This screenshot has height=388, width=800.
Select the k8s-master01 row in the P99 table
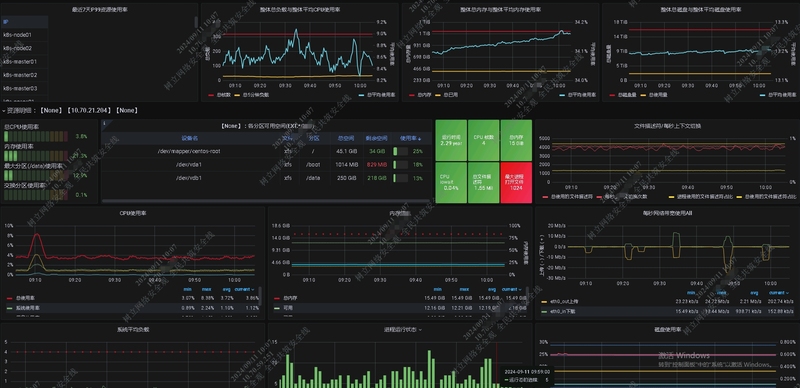pos(24,61)
